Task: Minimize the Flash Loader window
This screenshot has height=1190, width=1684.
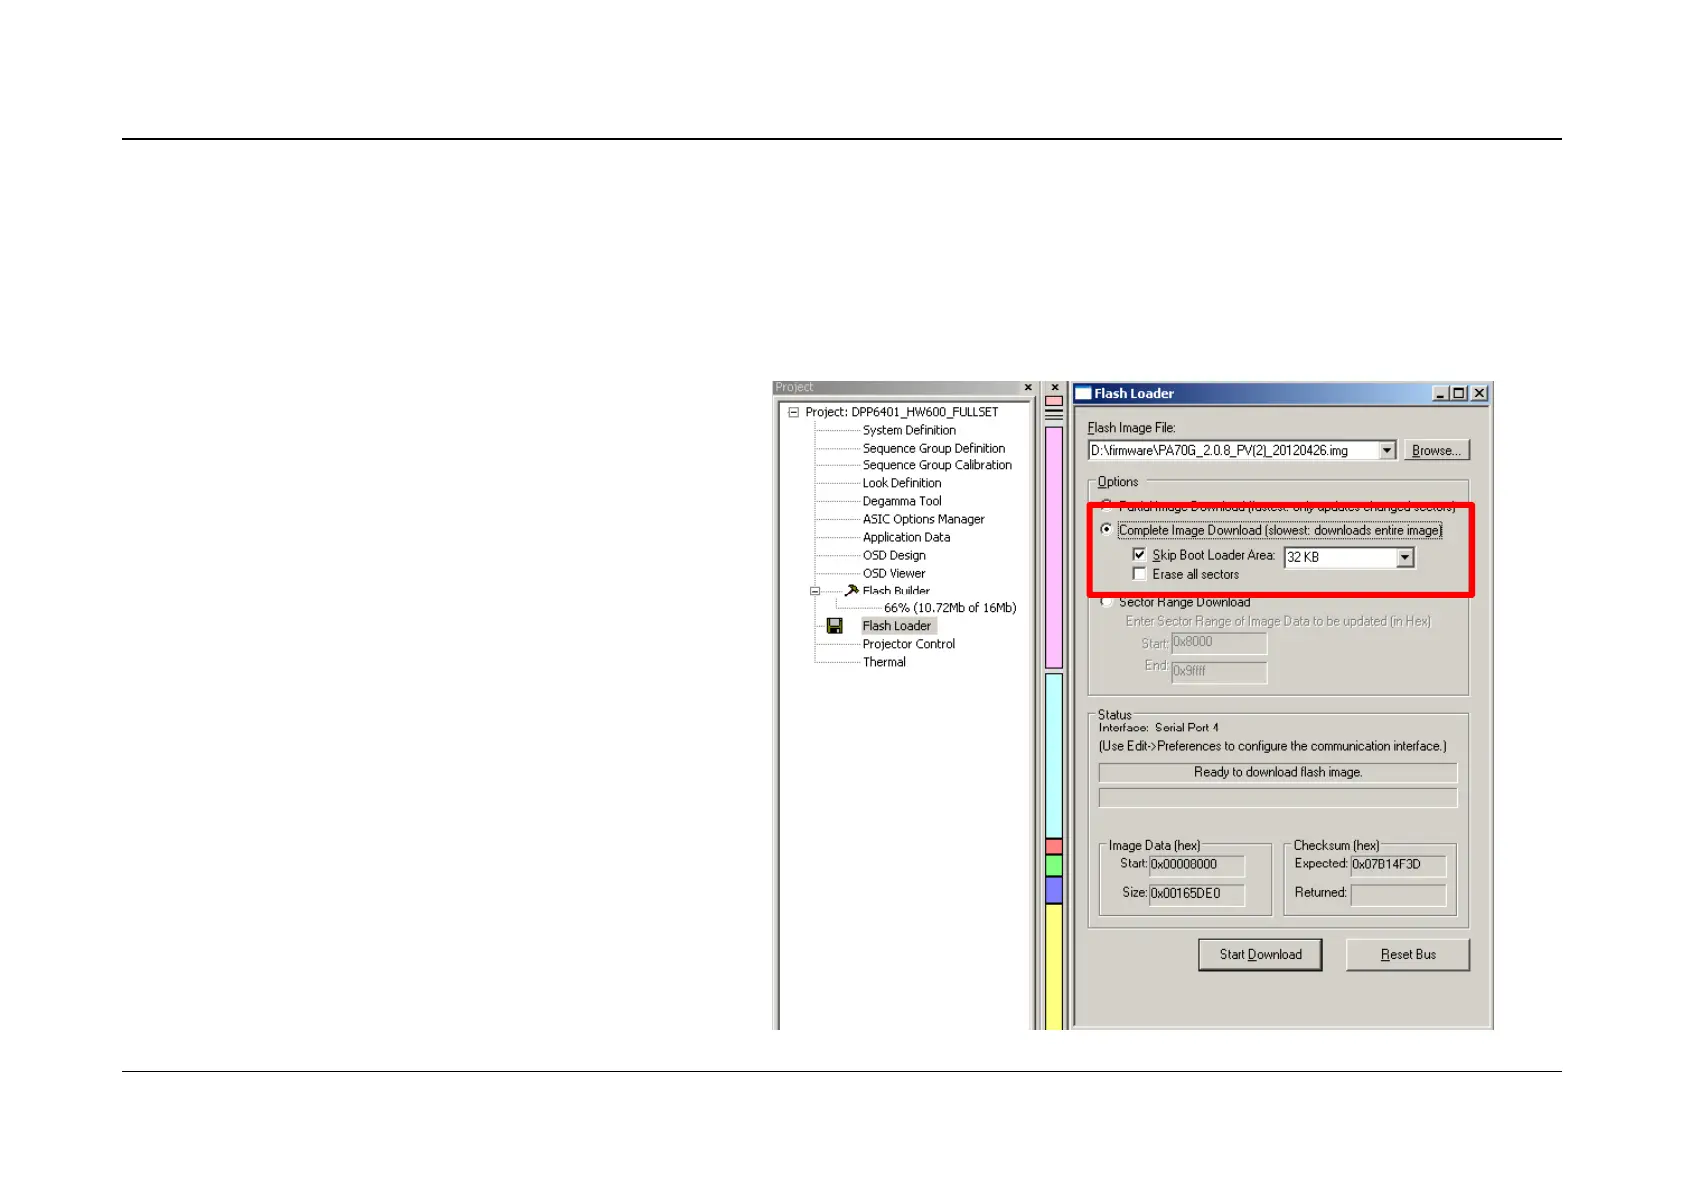Action: tap(1441, 393)
